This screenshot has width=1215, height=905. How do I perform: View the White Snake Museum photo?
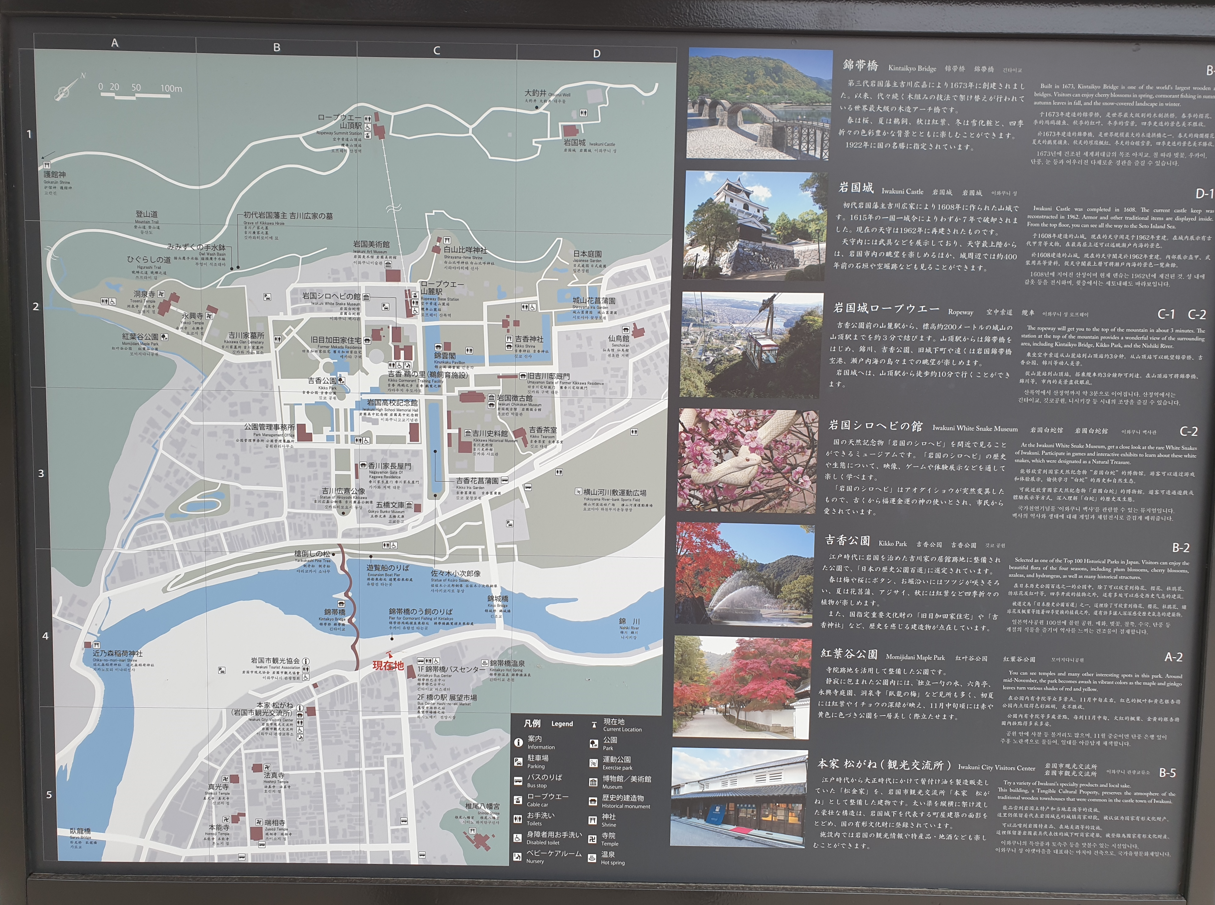coord(747,461)
